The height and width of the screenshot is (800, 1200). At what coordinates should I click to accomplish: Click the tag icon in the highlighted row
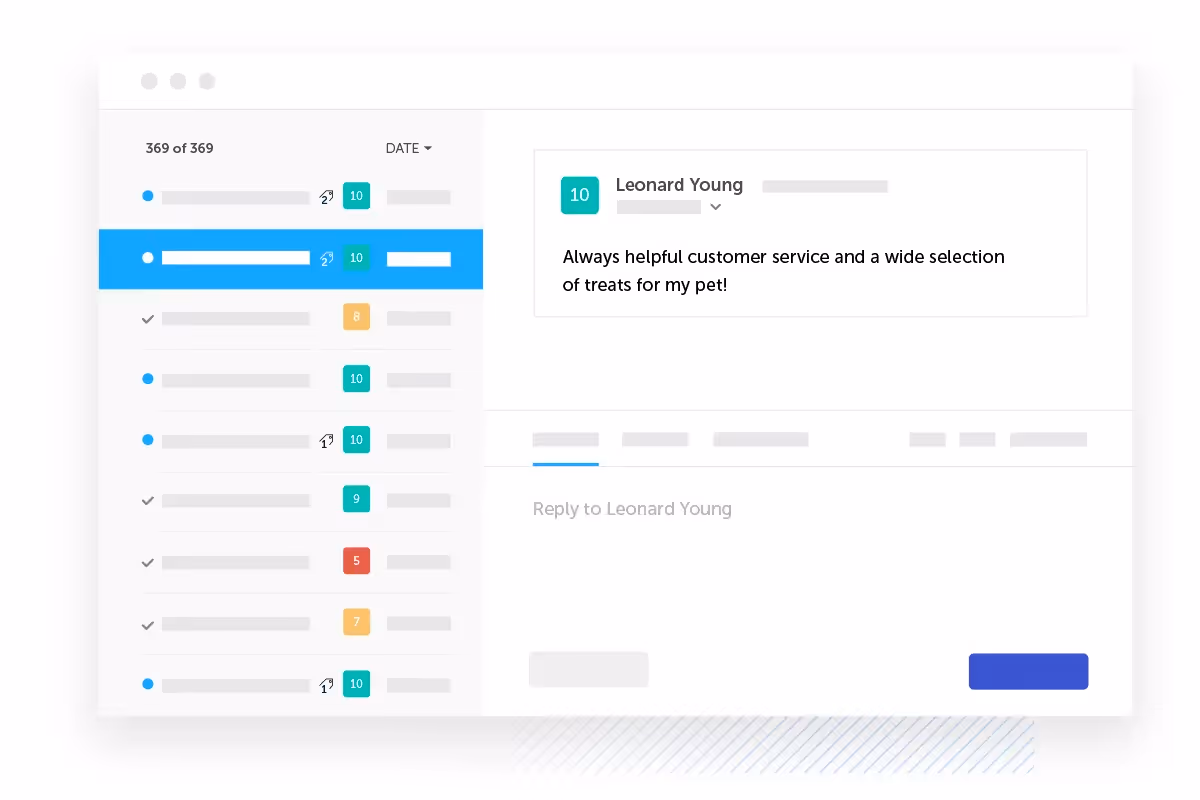pyautogui.click(x=326, y=259)
